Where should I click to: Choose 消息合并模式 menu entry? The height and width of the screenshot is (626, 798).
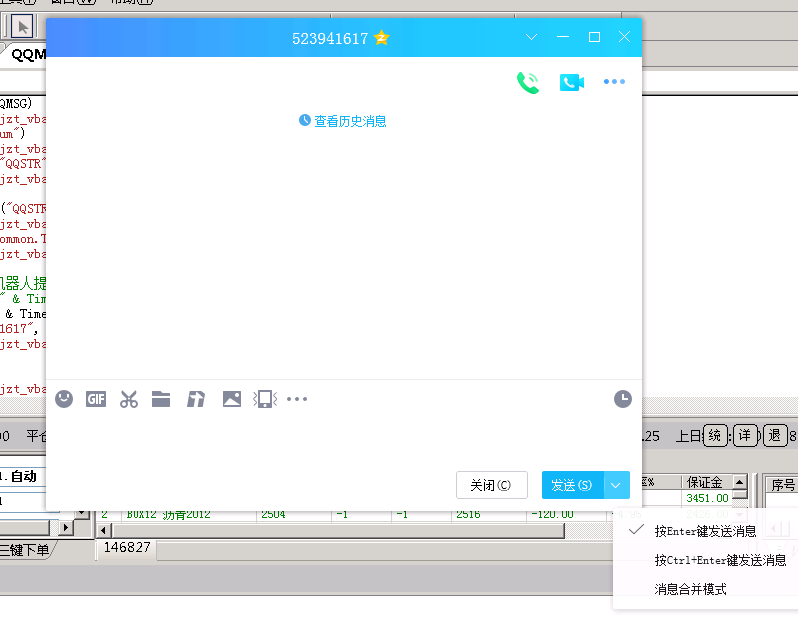[690, 589]
